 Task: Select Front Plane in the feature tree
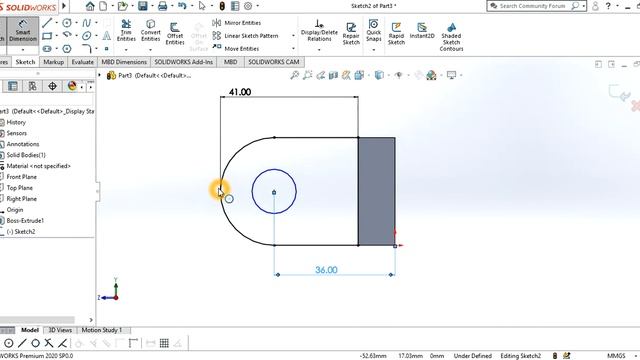(x=22, y=177)
